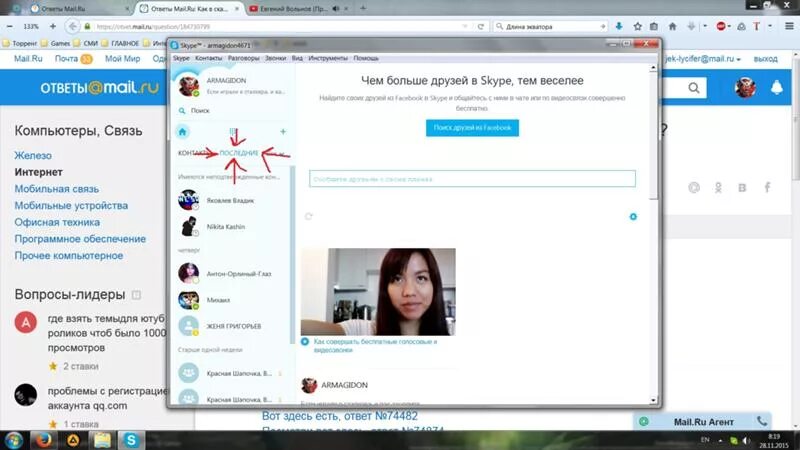Open Офисная техника category link
This screenshot has height=450, width=800.
pyautogui.click(x=57, y=222)
